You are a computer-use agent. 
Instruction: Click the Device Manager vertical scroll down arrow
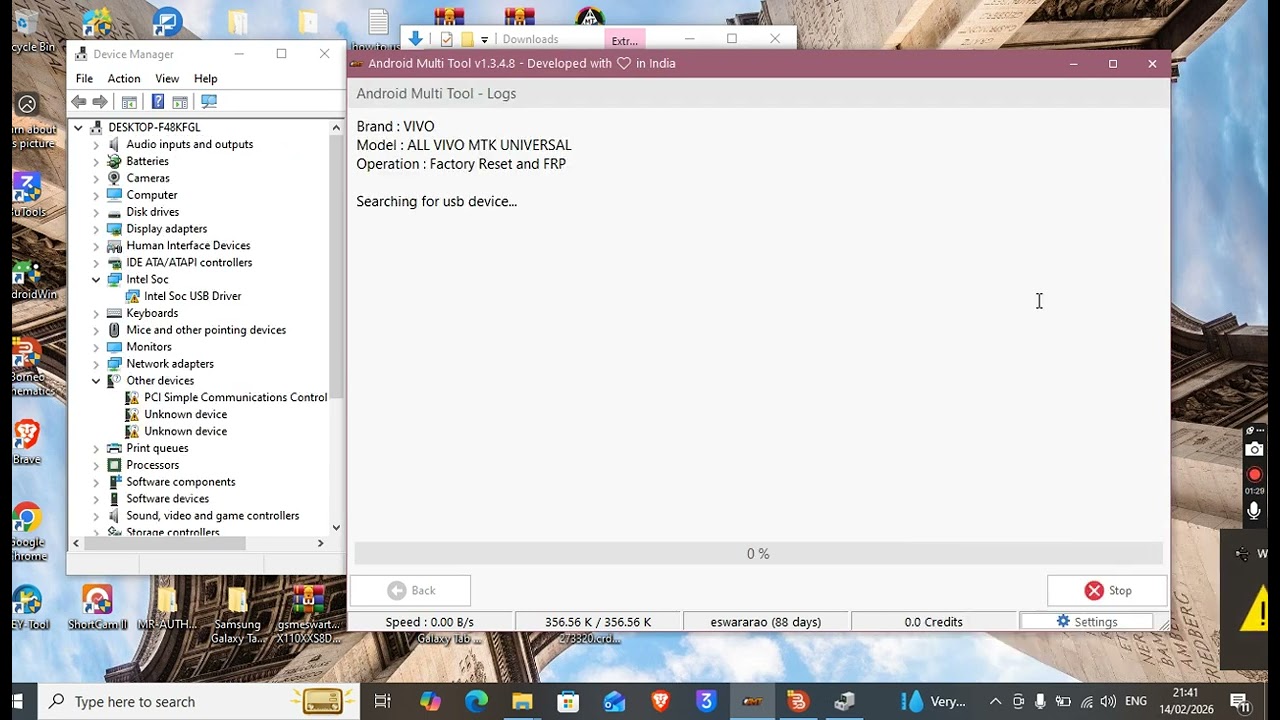pyautogui.click(x=336, y=527)
